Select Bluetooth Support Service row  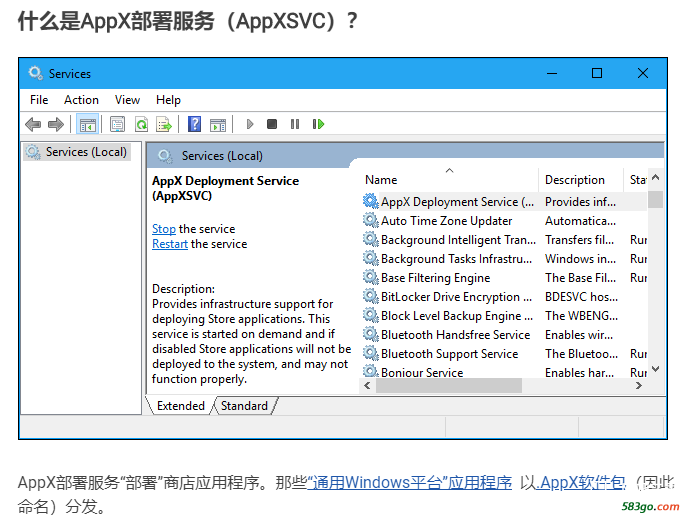pos(504,354)
